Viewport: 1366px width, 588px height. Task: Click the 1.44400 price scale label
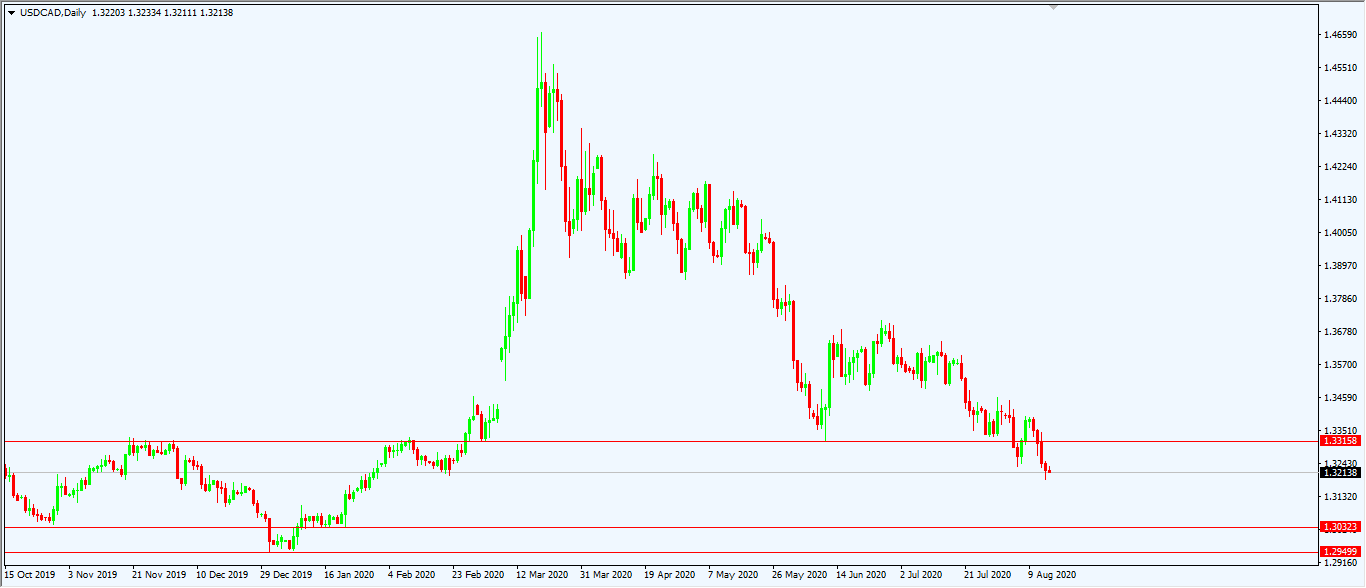(1340, 101)
